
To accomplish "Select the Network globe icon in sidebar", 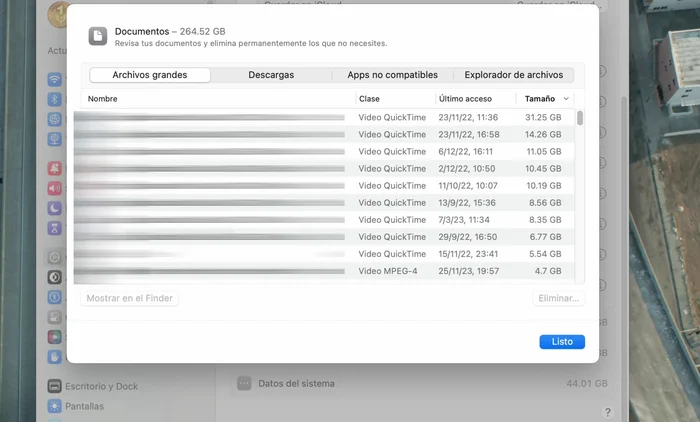I will (54, 119).
